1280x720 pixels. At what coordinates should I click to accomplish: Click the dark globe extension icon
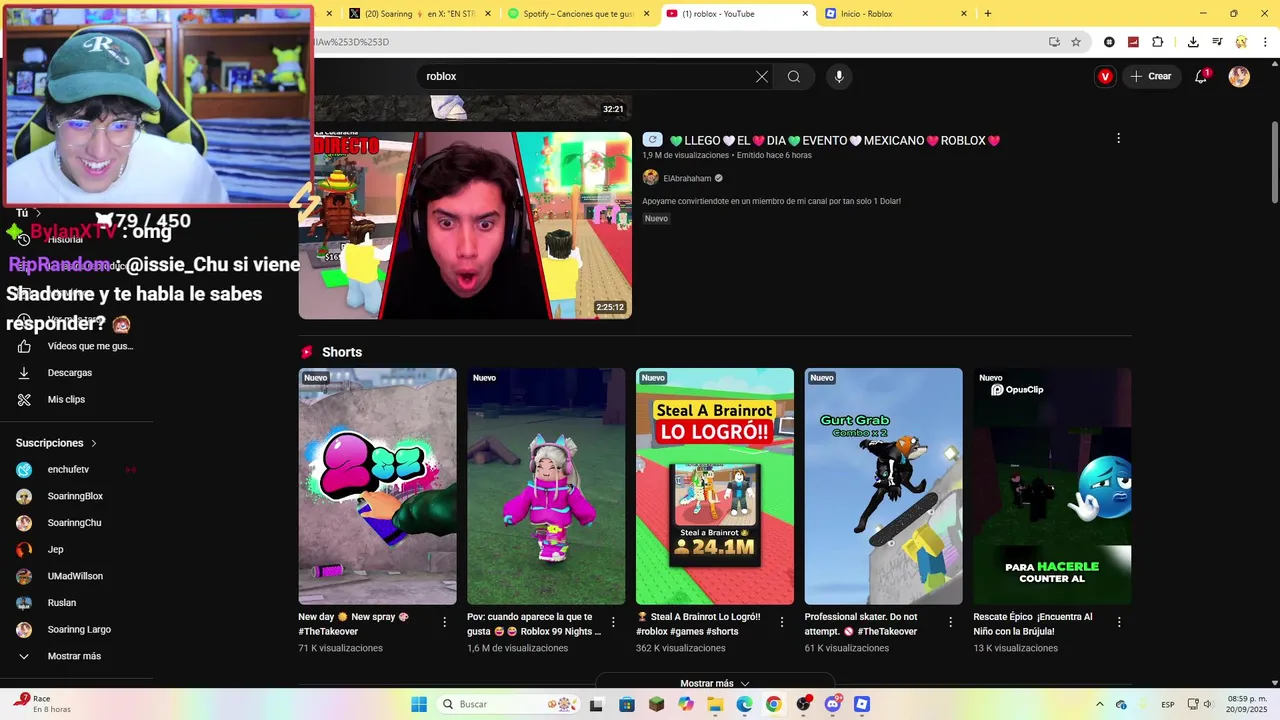pyautogui.click(x=1109, y=42)
